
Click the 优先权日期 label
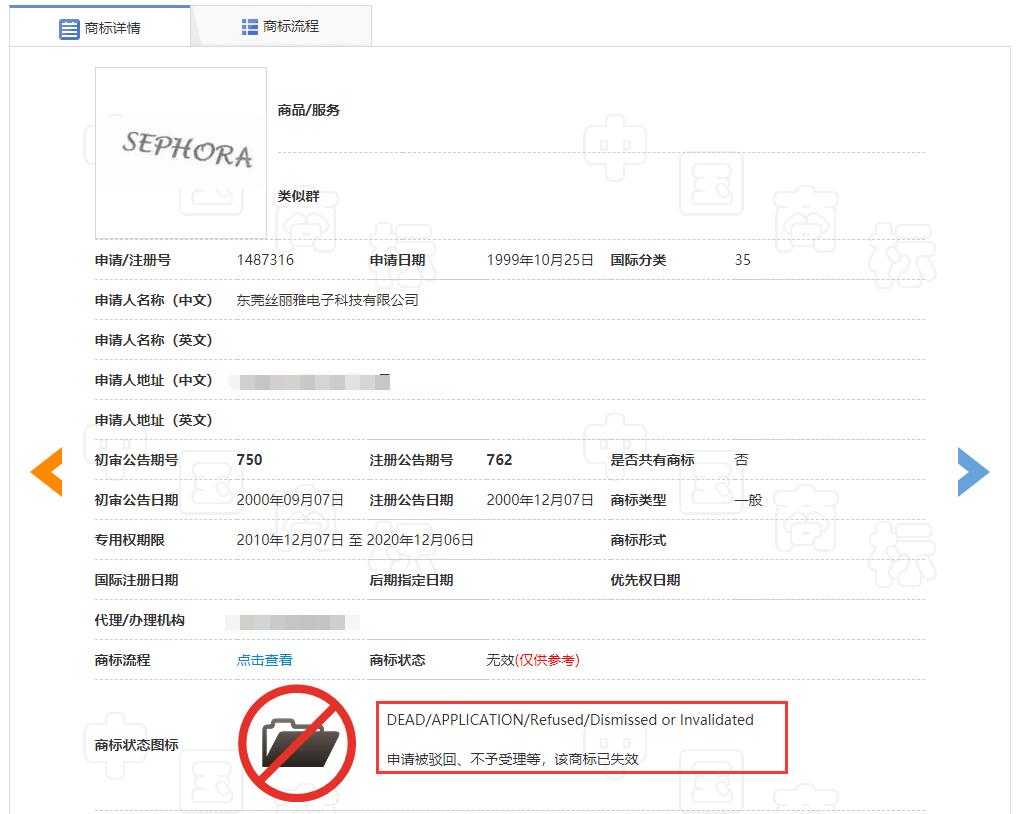click(645, 580)
